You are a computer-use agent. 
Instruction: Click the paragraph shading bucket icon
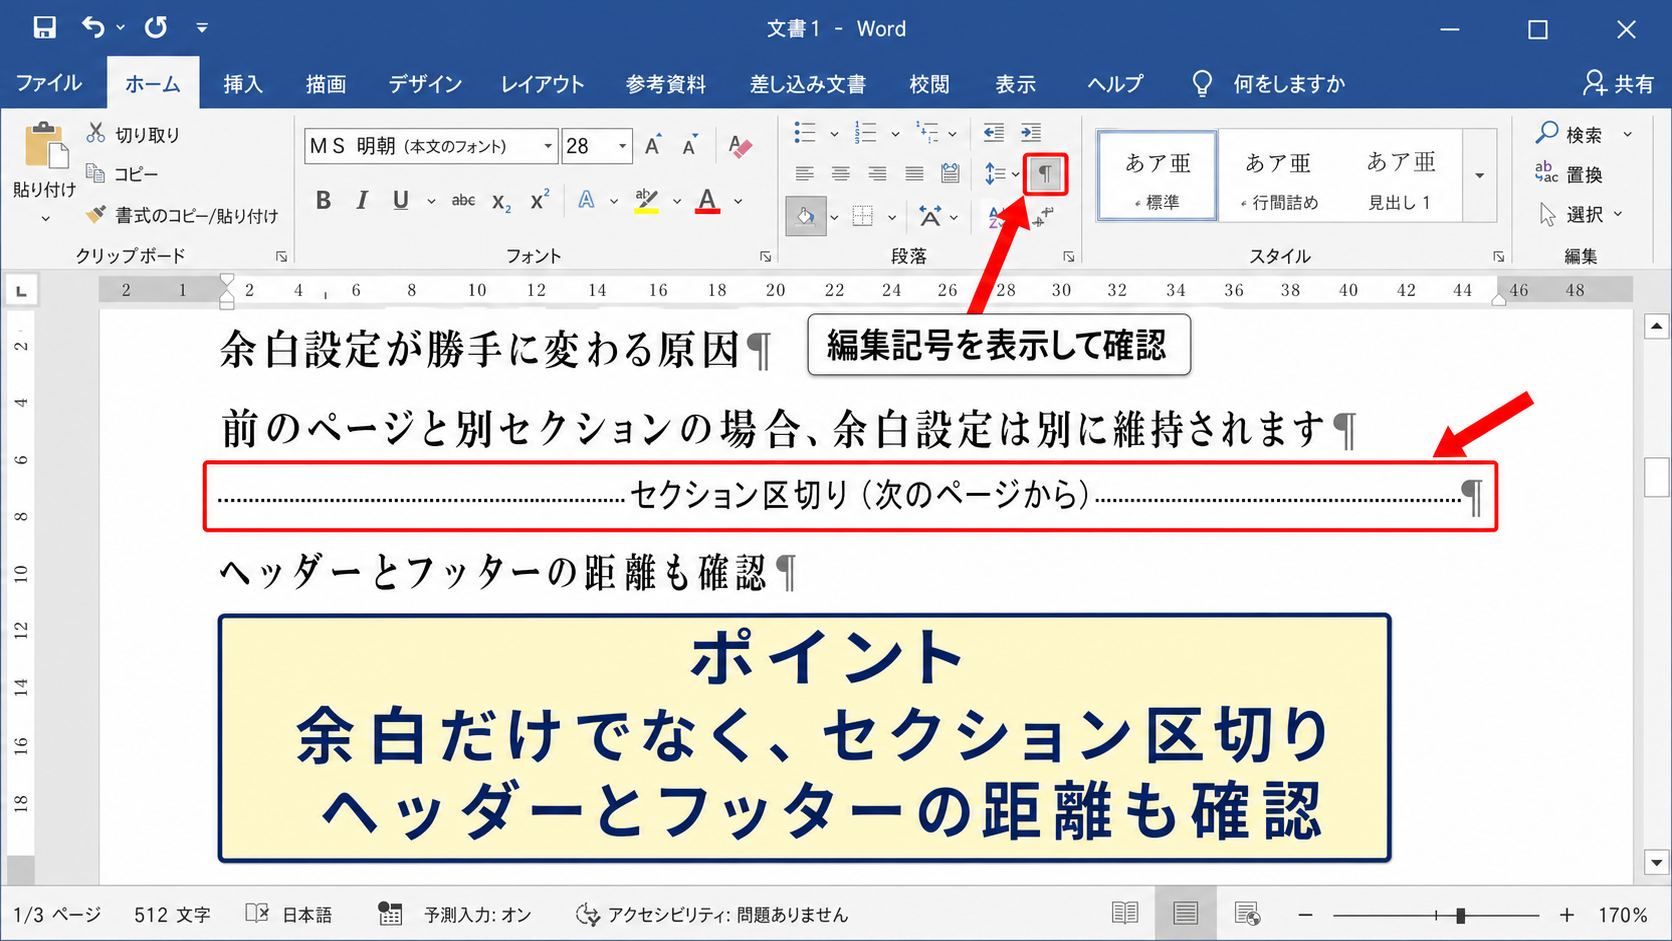tap(806, 216)
